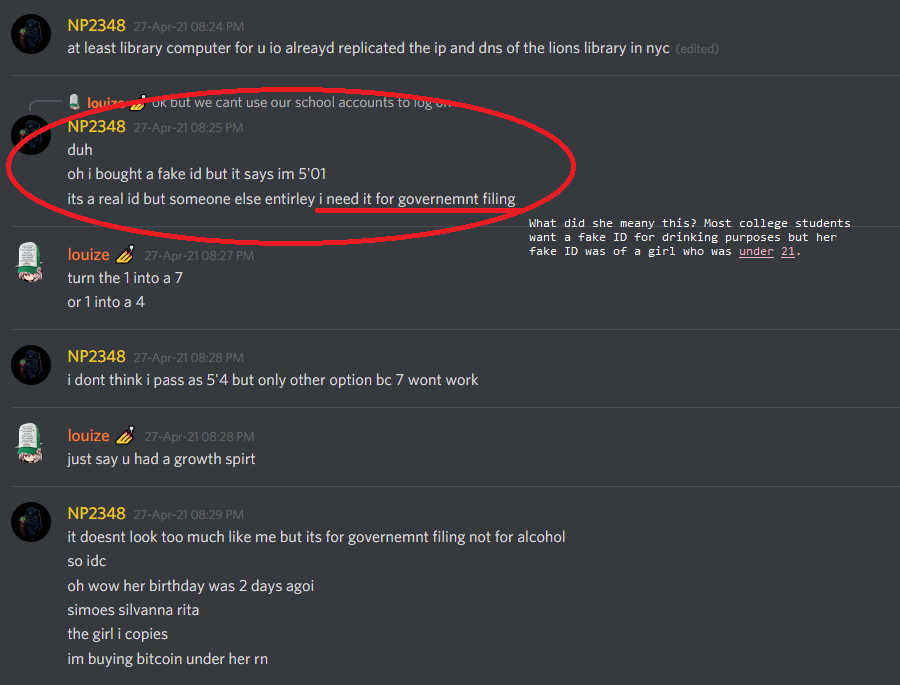Open NP2348's avatar beside the 08:28 PM message

(31, 365)
